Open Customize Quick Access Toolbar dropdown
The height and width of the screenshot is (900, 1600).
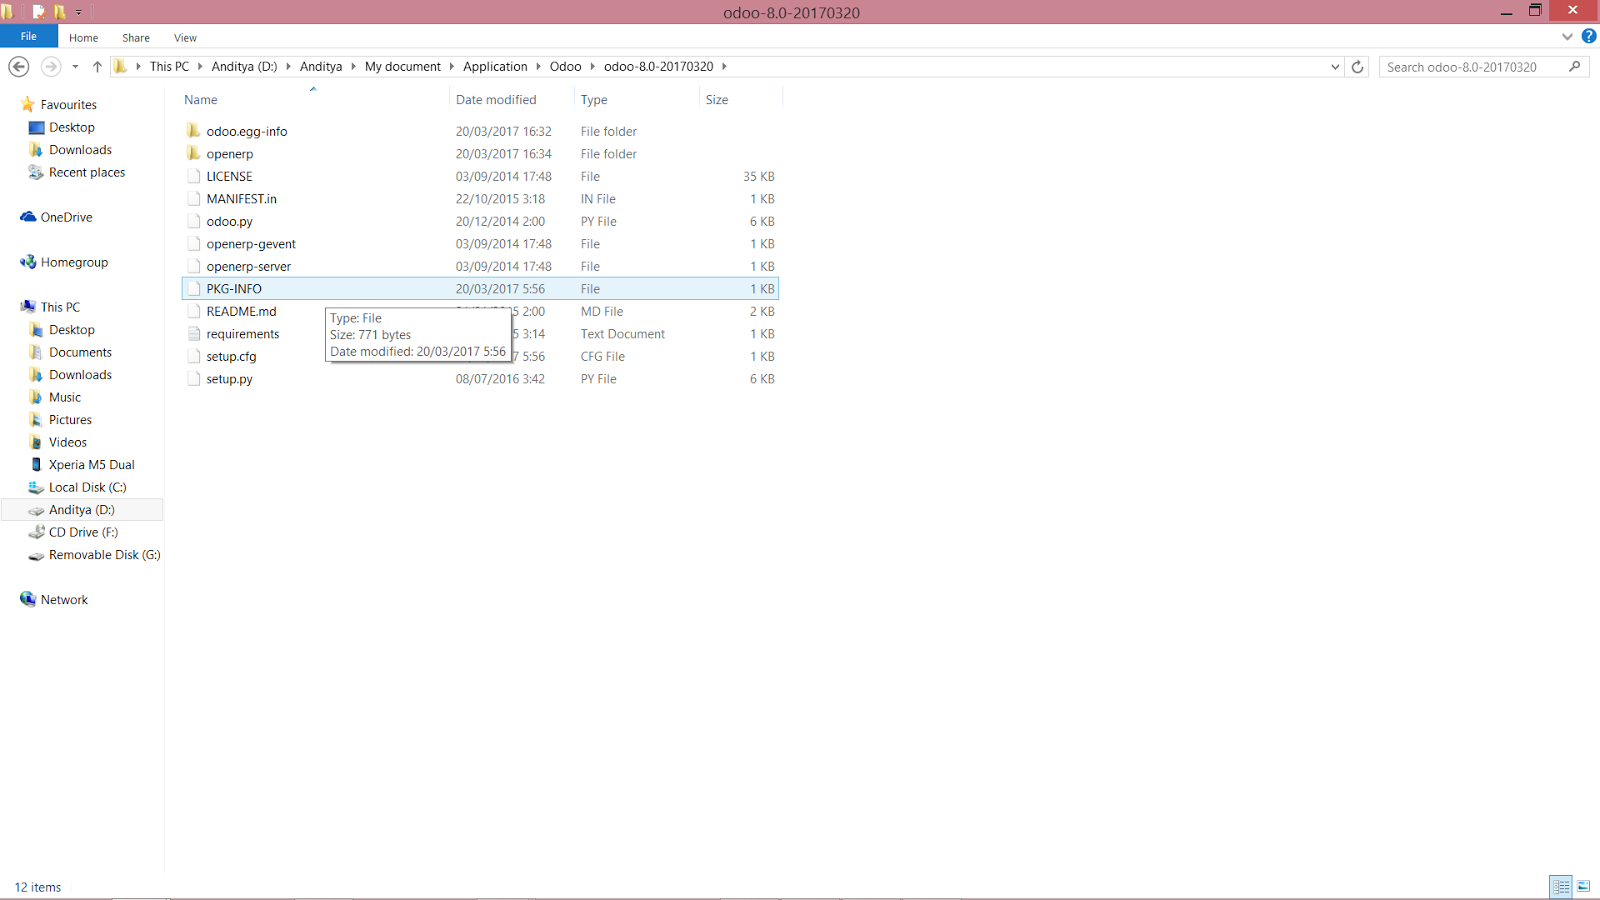coord(78,13)
